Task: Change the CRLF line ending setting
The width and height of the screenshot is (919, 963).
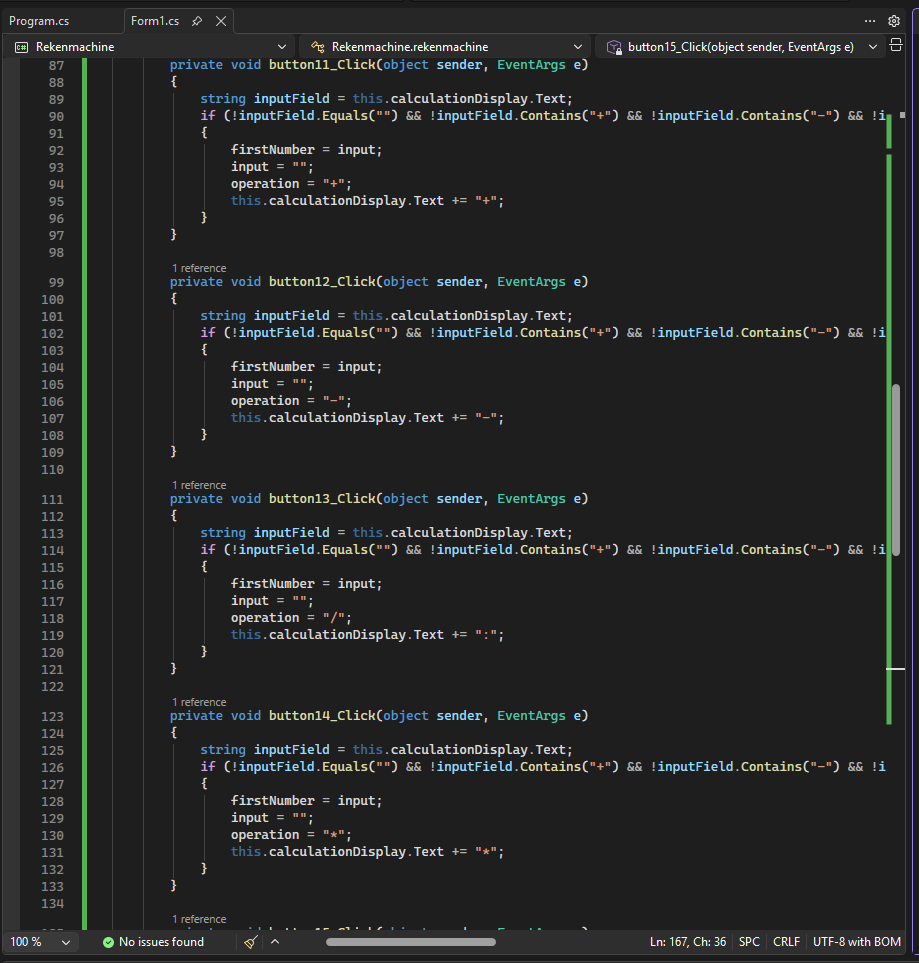Action: point(786,942)
